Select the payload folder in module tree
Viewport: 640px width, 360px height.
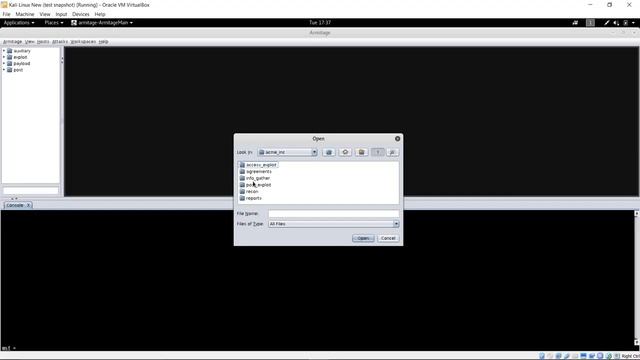coord(19,64)
